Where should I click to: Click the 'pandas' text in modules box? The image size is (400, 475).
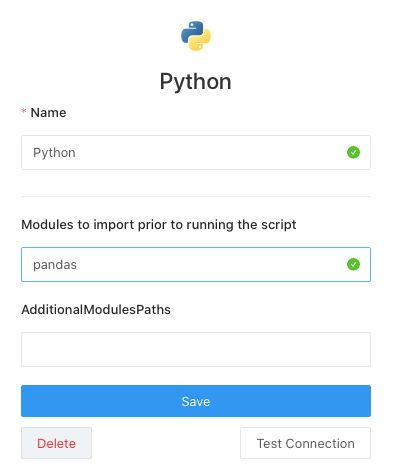coord(55,265)
